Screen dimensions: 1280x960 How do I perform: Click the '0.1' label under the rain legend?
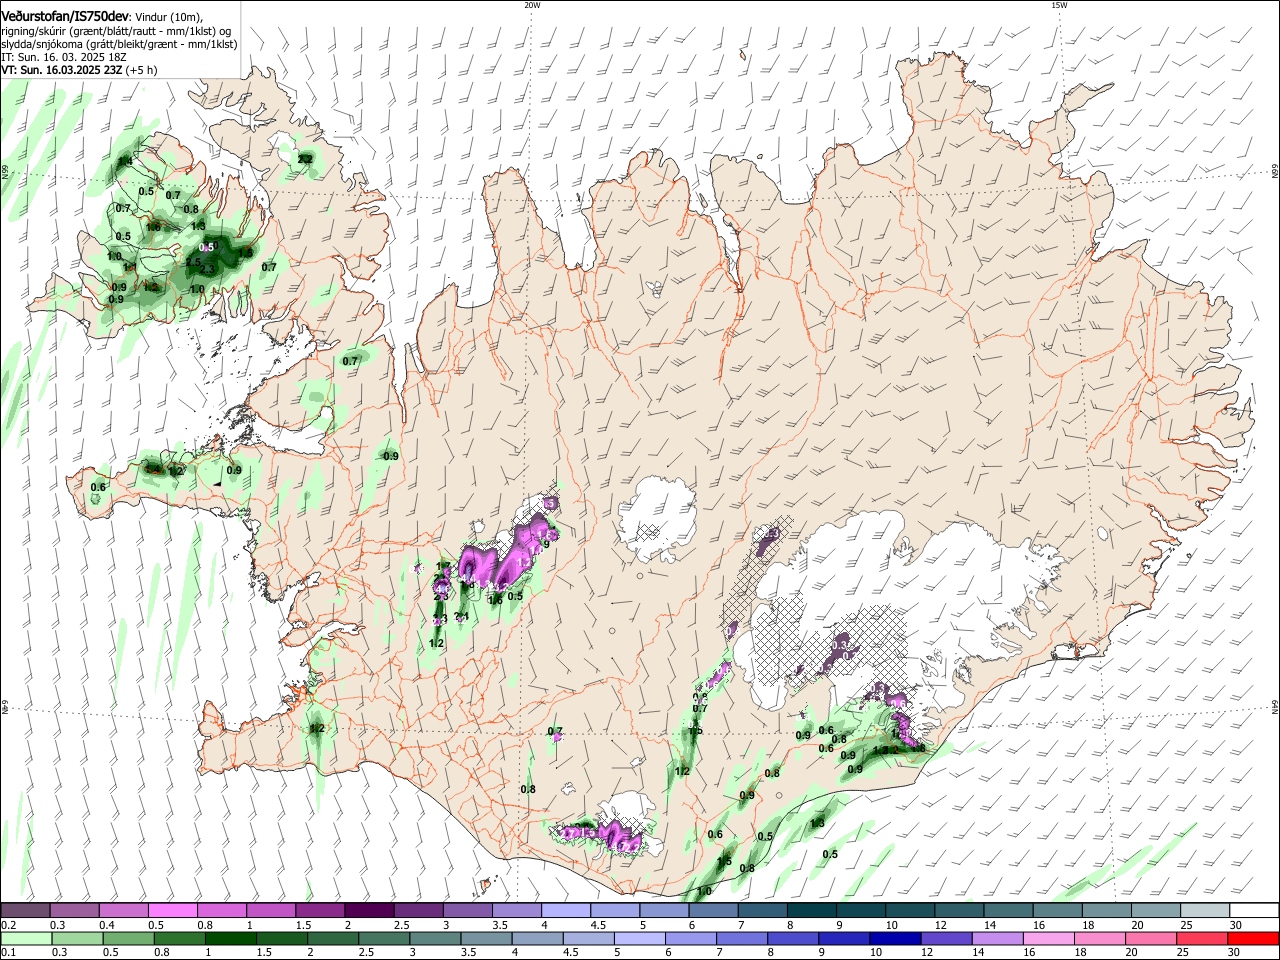[9, 952]
